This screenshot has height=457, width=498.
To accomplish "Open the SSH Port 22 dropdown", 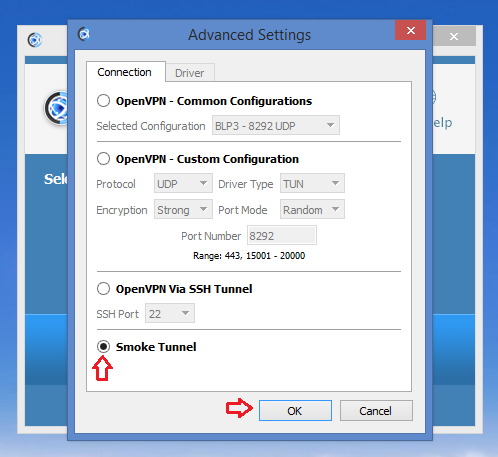I will [x=170, y=313].
